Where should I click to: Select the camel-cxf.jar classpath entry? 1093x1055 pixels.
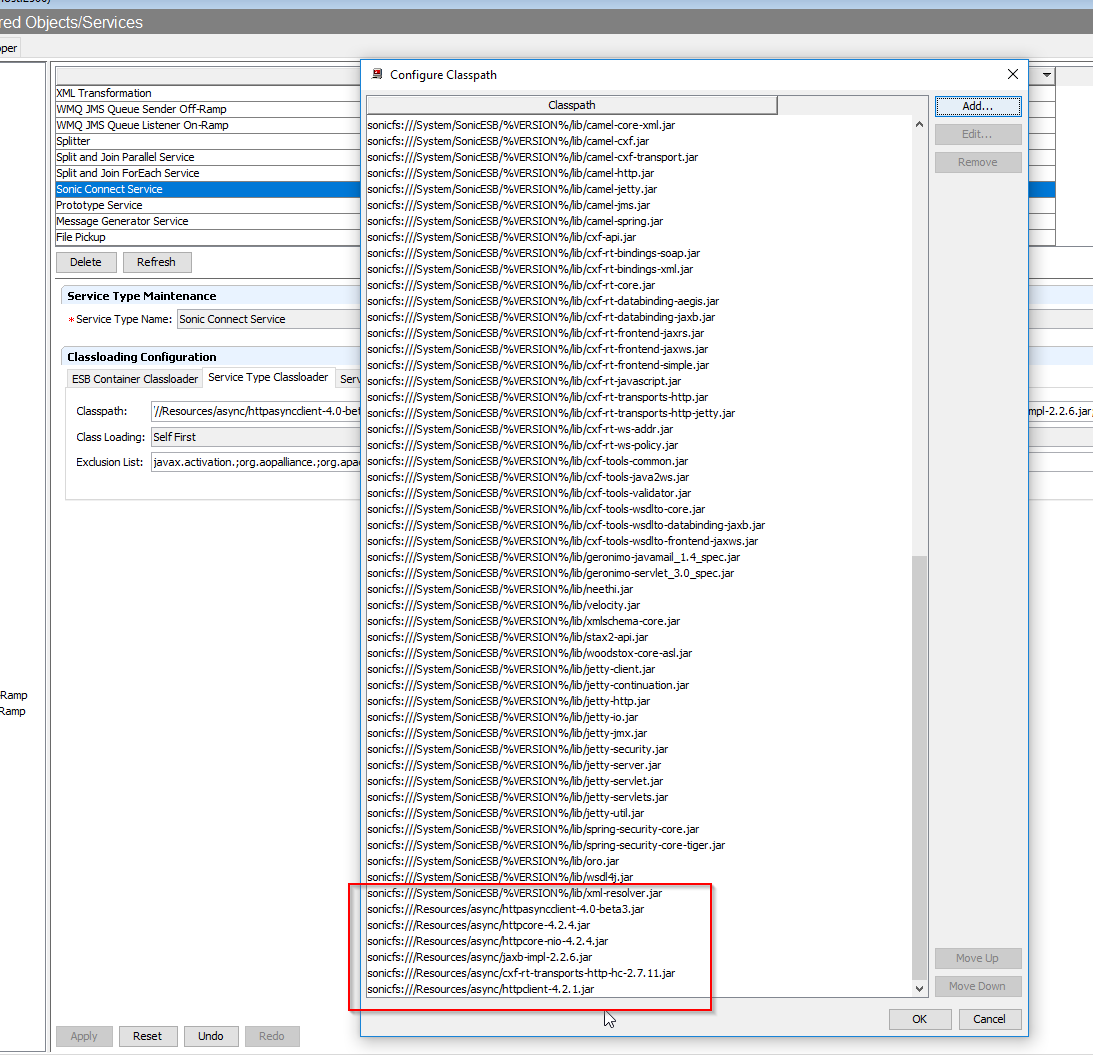(508, 141)
